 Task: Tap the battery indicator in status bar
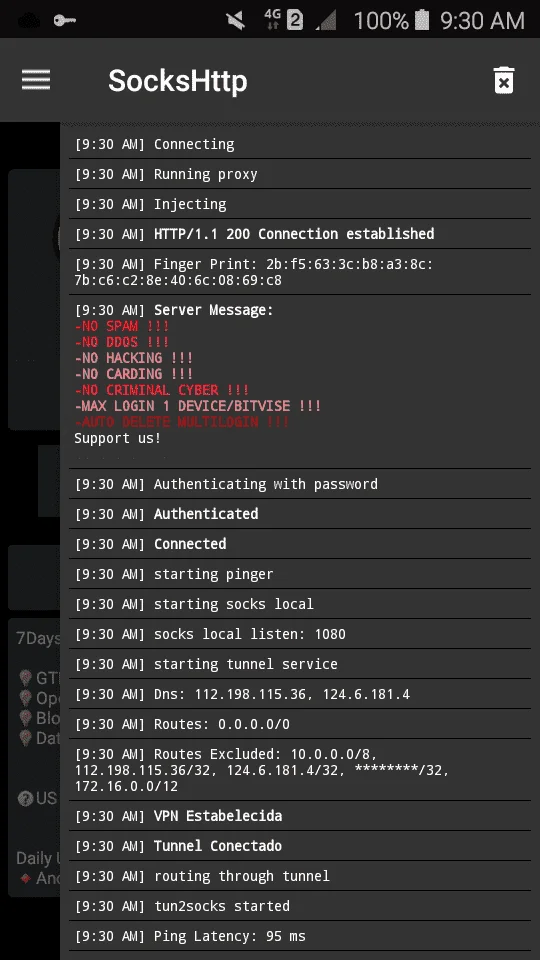(x=421, y=20)
